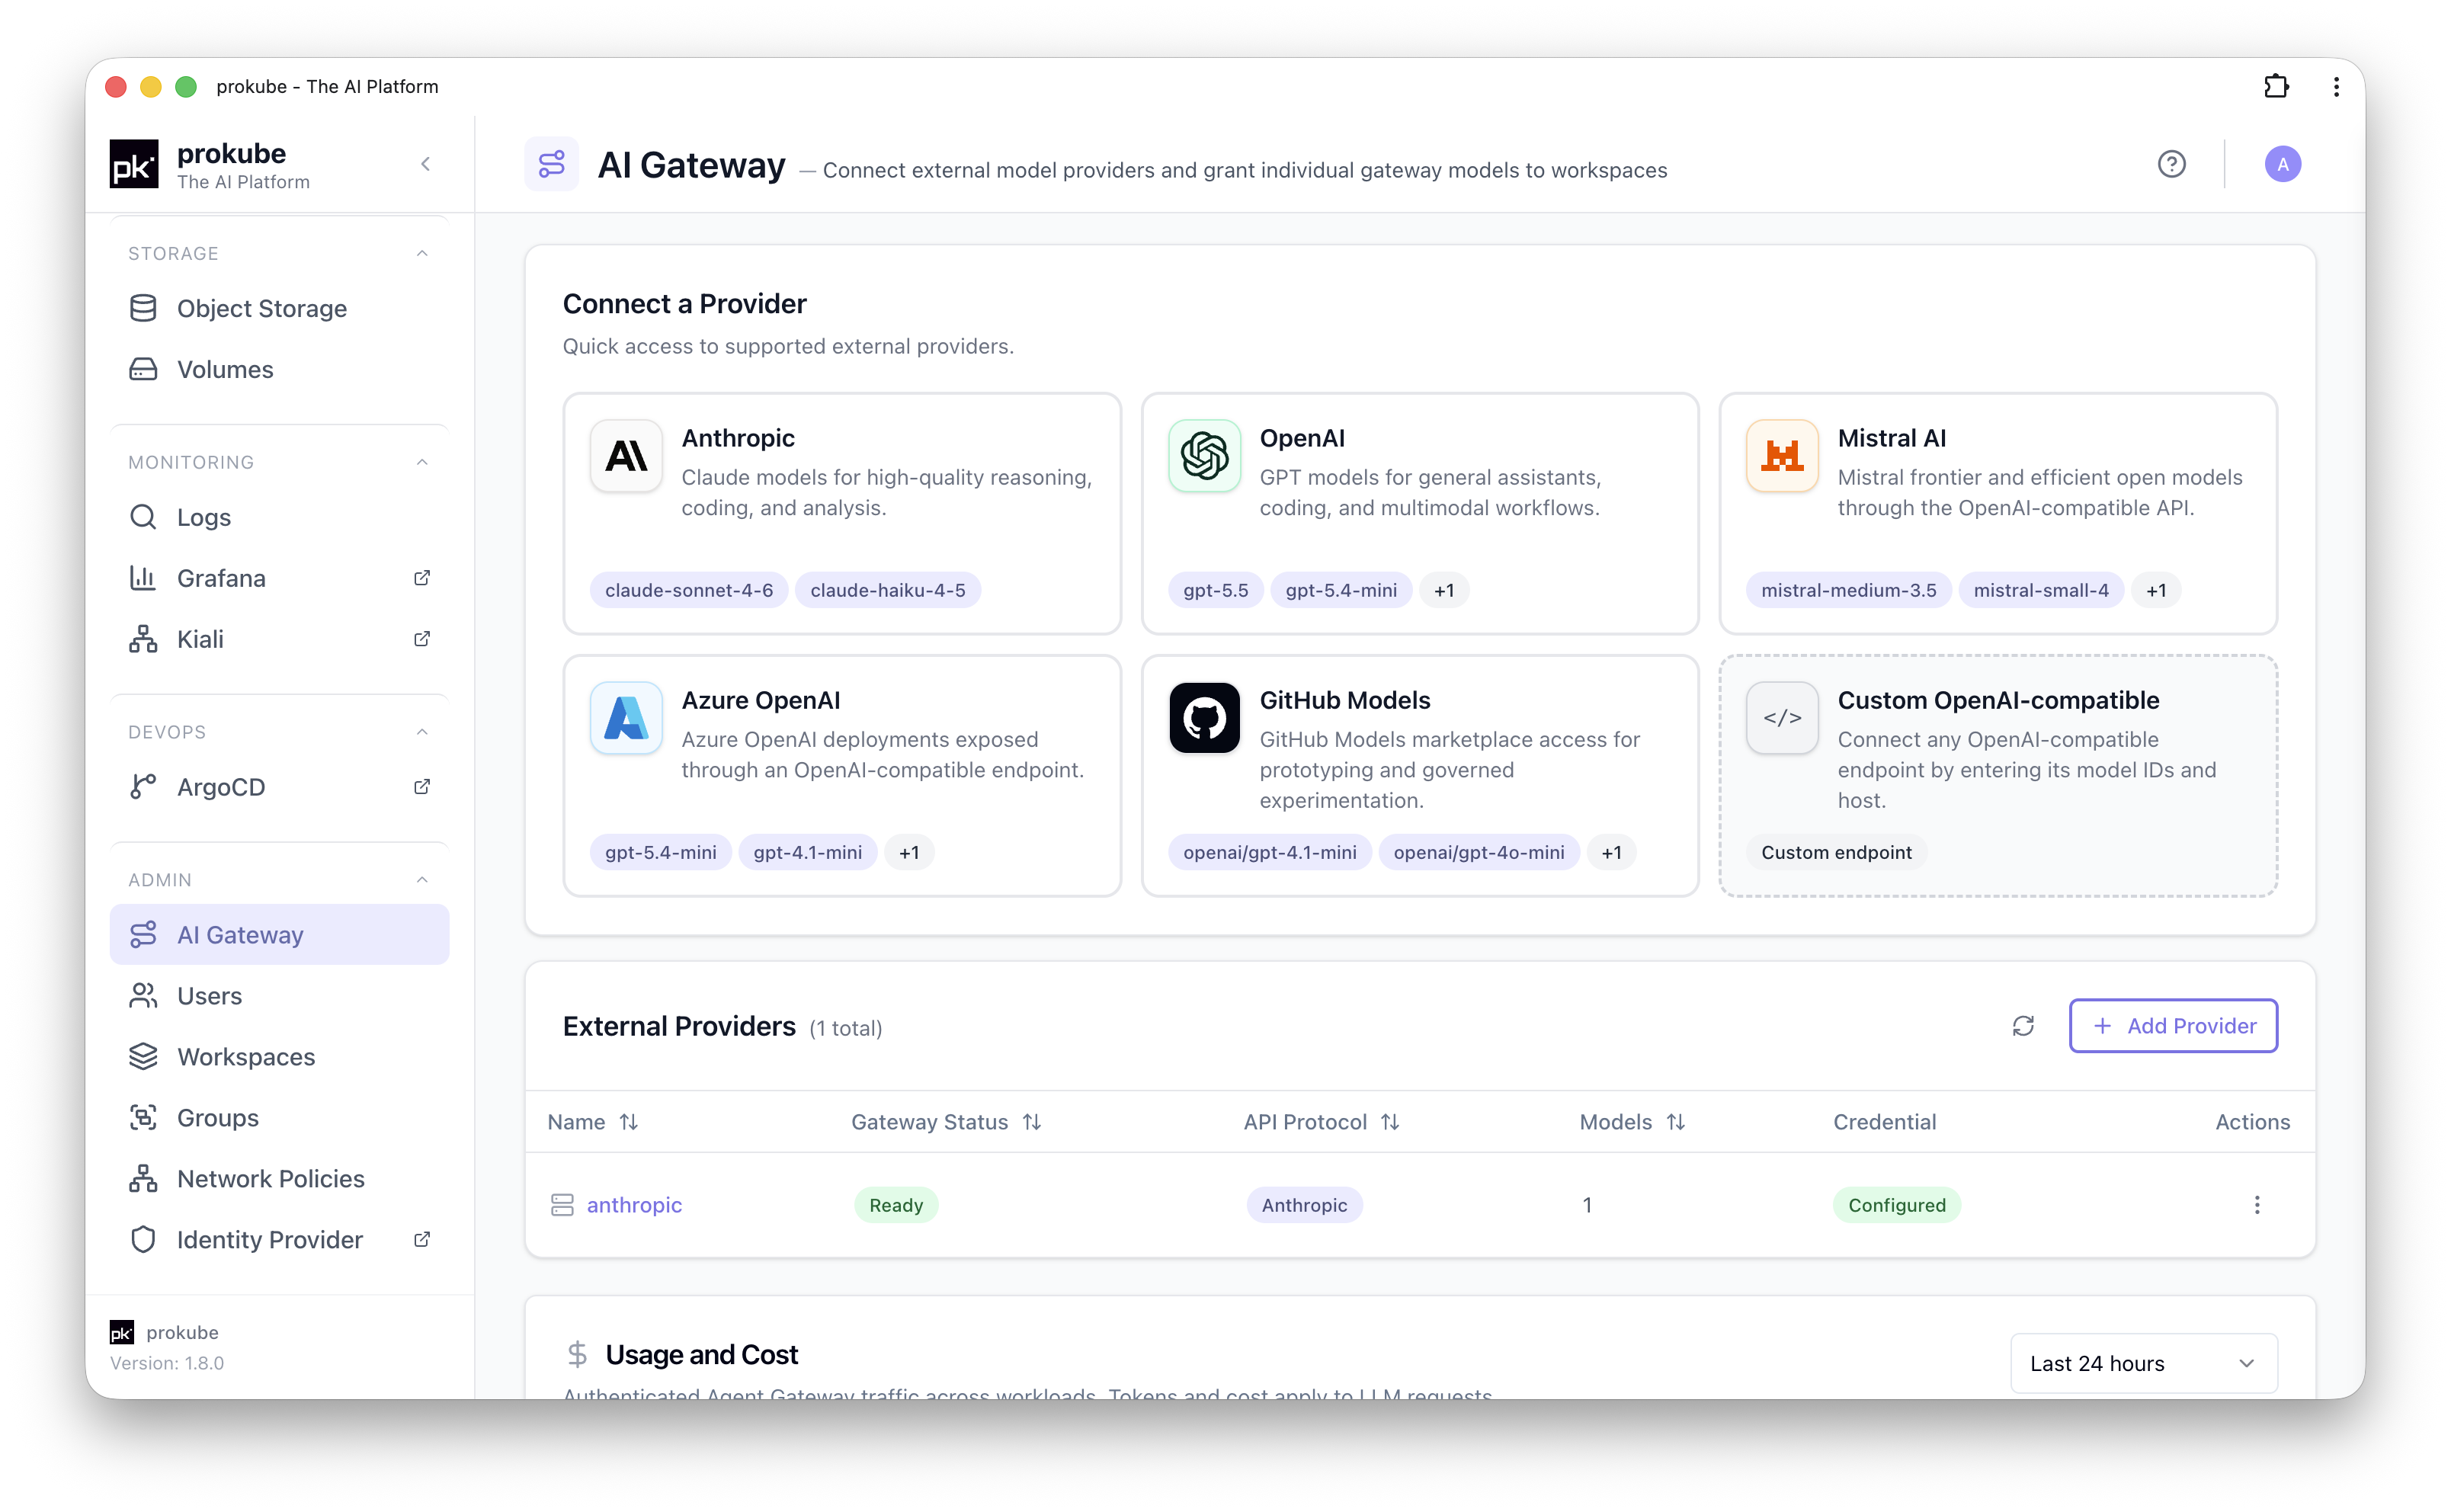Click the gpt-4.1-mini chip on Azure card
The height and width of the screenshot is (1512, 2451).
pyautogui.click(x=808, y=853)
